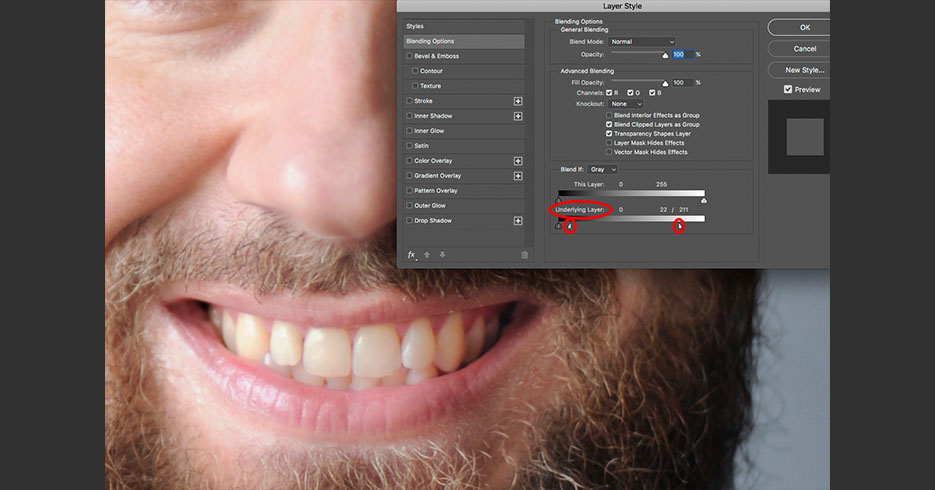935x490 pixels.
Task: Open the Knockout dropdown
Action: (x=626, y=104)
